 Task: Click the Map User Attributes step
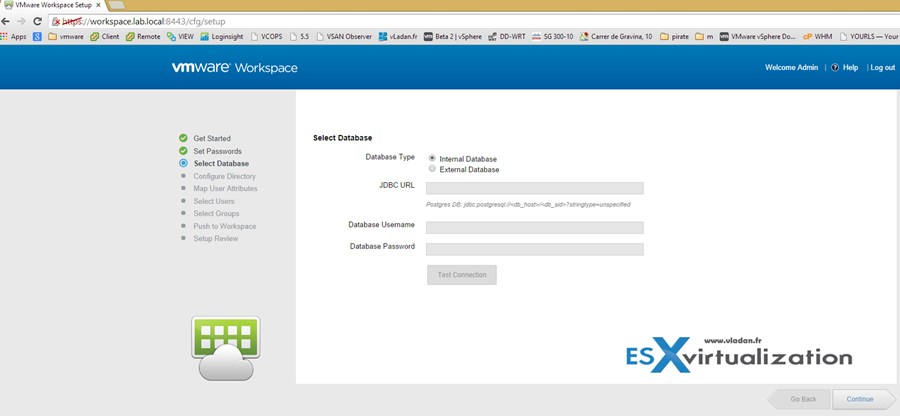225,188
